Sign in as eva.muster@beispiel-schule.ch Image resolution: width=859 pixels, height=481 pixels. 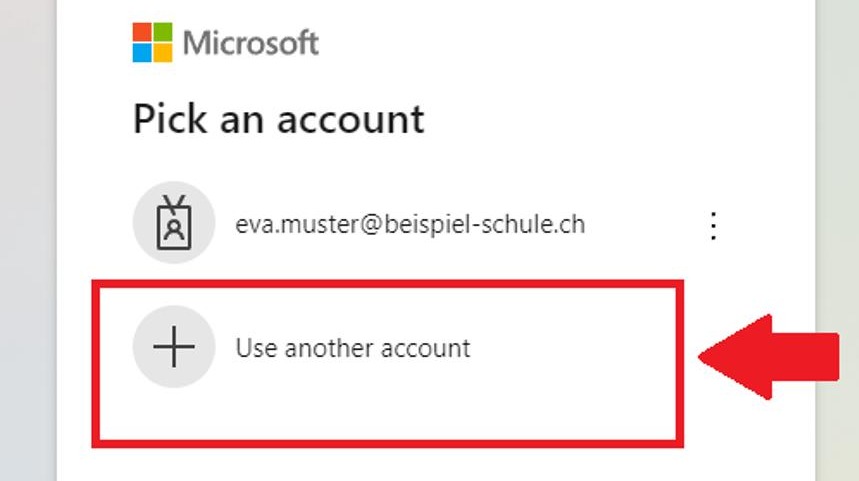pos(410,224)
